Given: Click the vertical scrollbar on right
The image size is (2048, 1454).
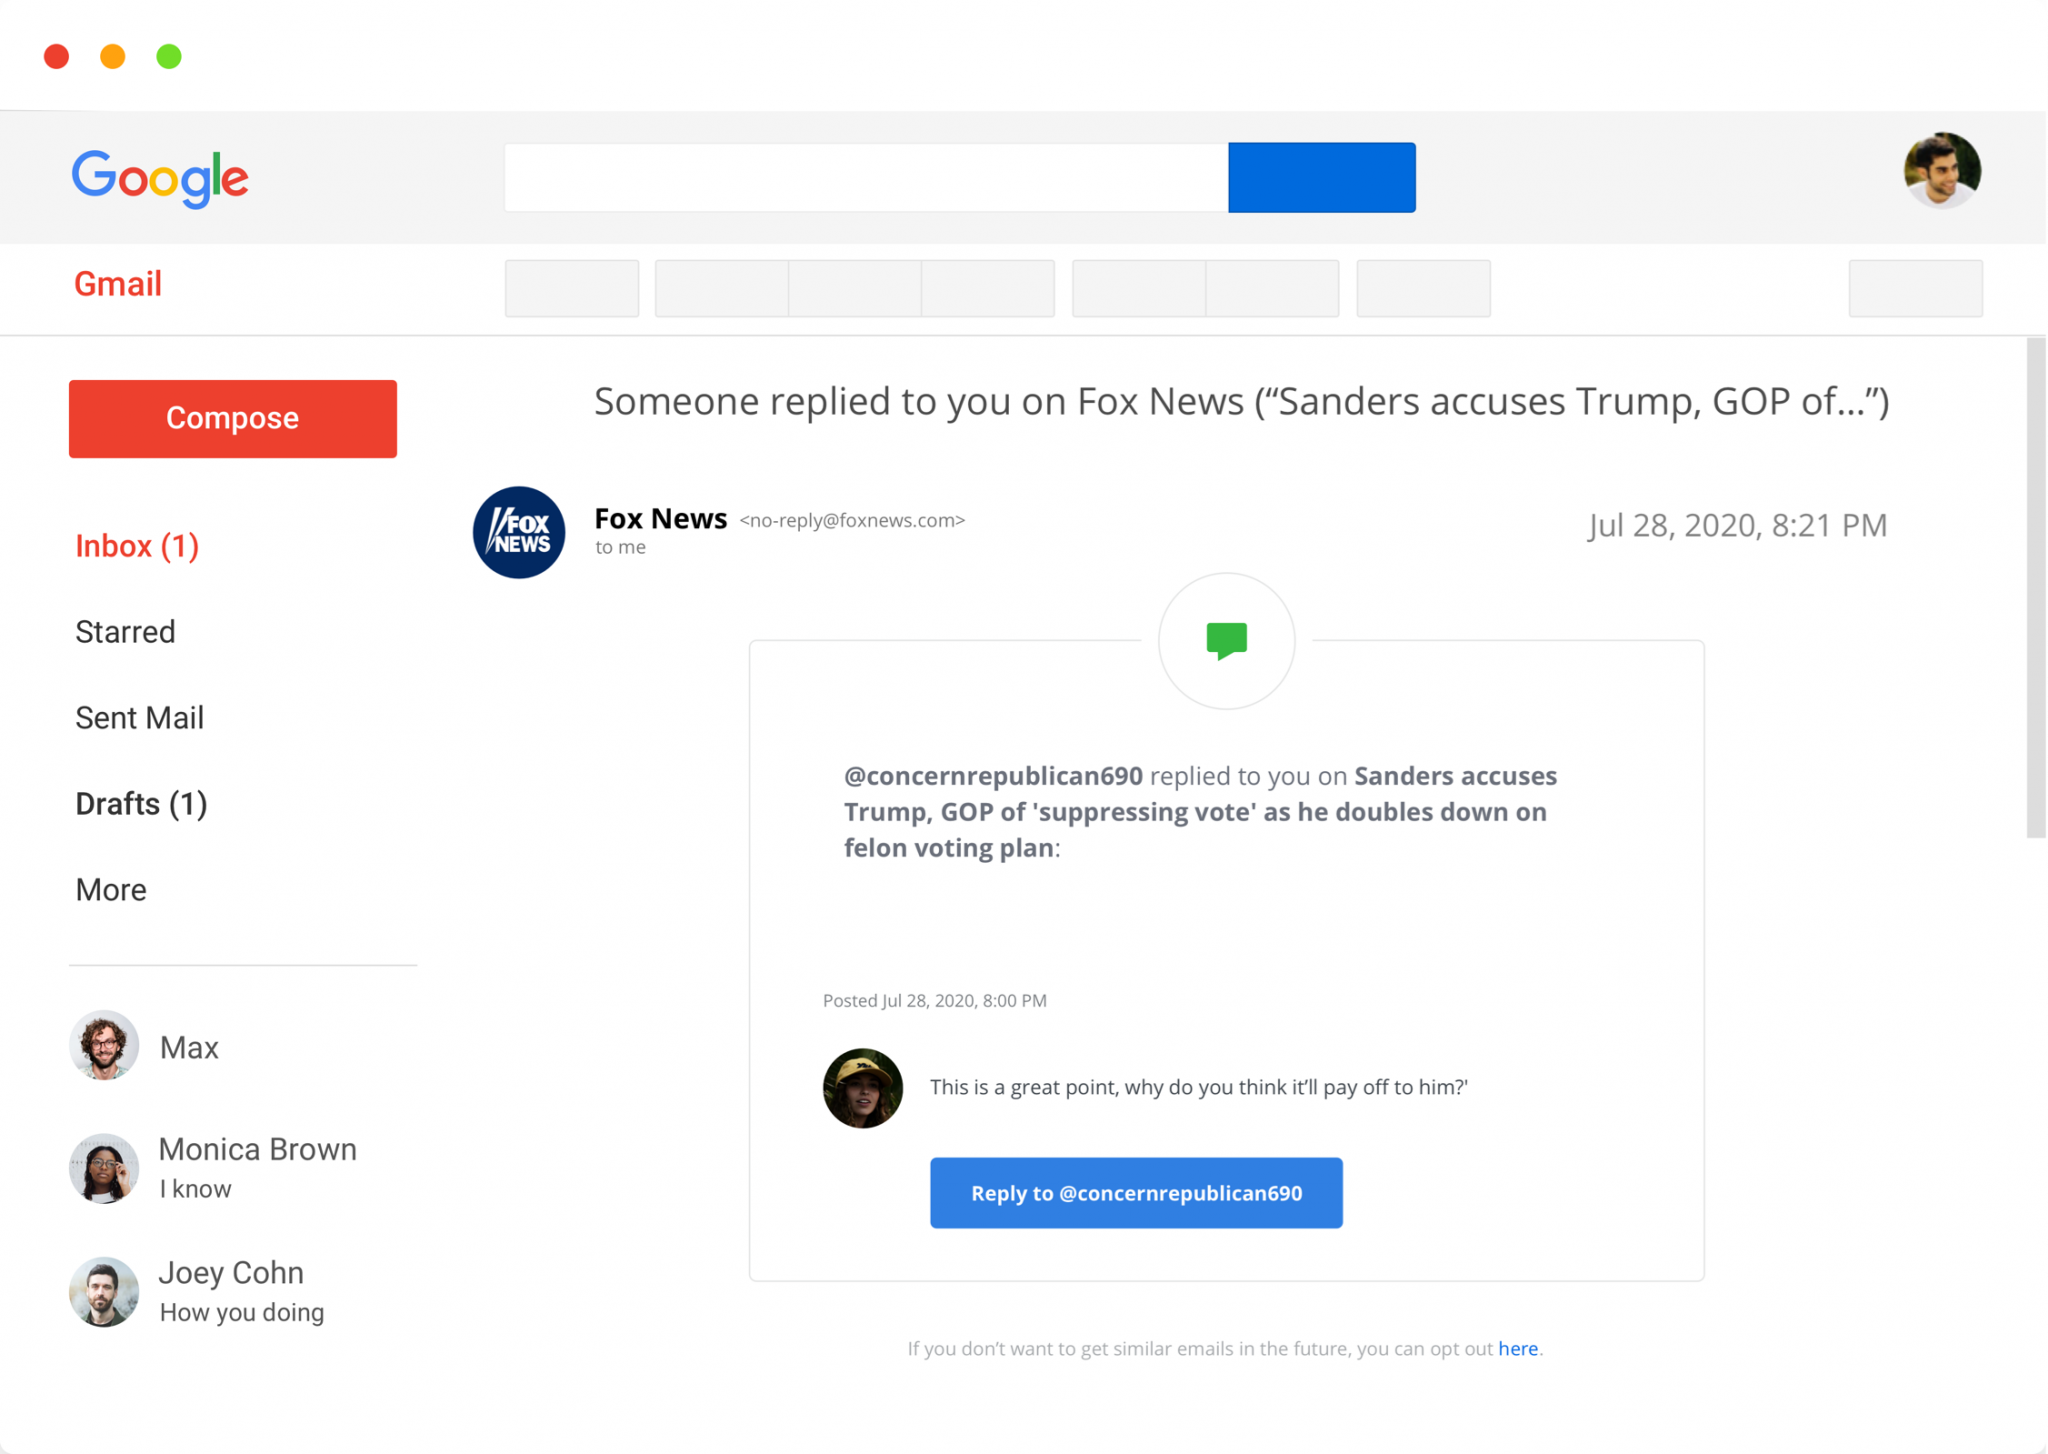Looking at the screenshot, I should (2036, 588).
